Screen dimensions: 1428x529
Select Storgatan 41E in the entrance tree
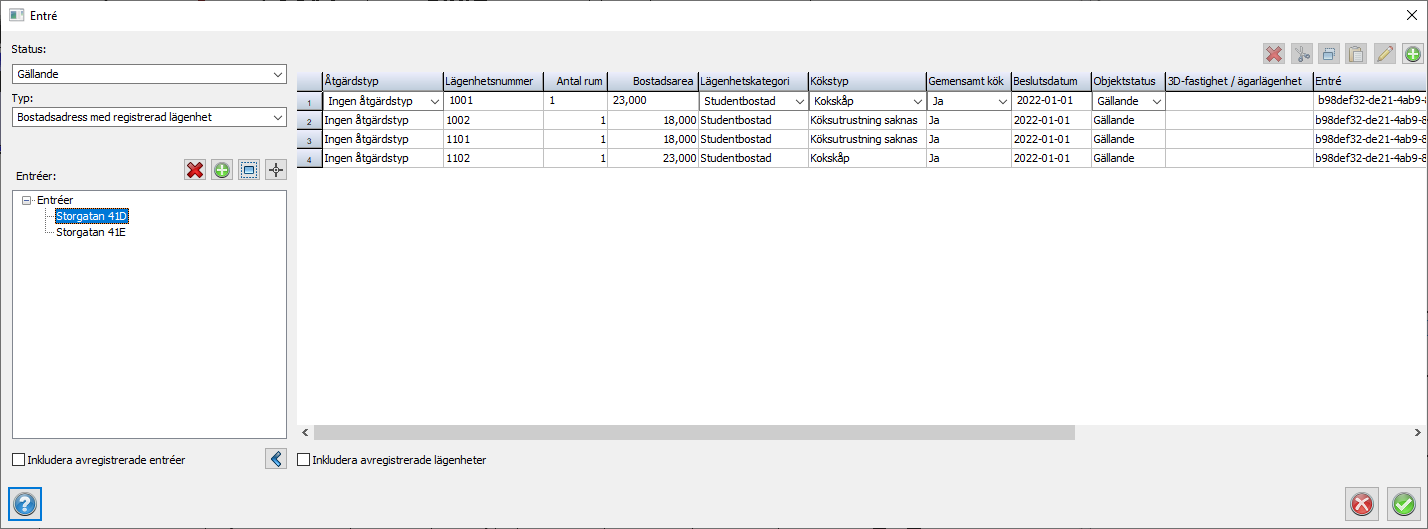[91, 232]
